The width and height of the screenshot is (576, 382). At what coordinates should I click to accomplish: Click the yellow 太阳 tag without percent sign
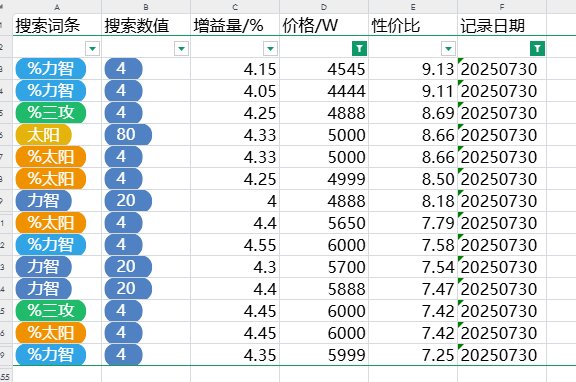click(43, 135)
